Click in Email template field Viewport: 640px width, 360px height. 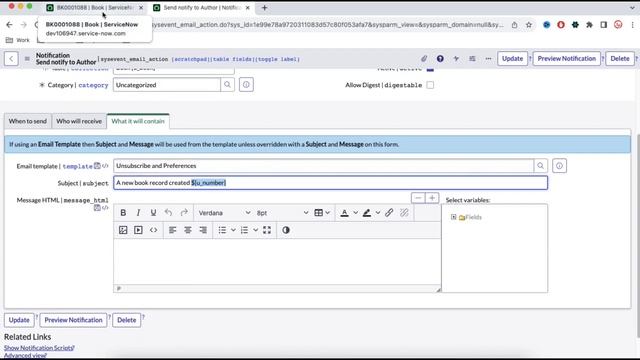point(323,166)
